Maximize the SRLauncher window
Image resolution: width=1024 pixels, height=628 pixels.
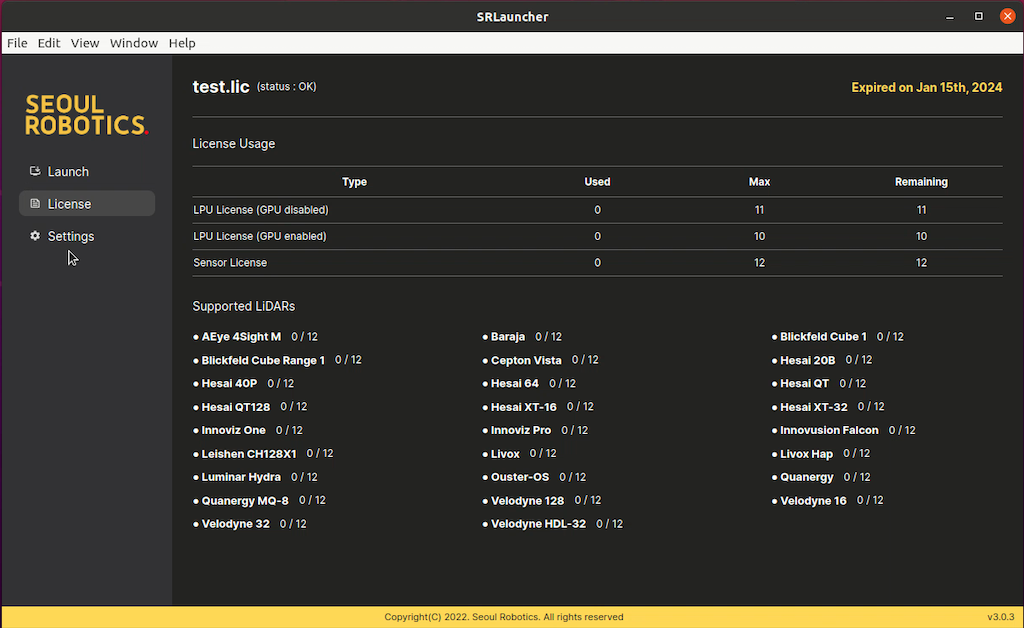click(978, 16)
